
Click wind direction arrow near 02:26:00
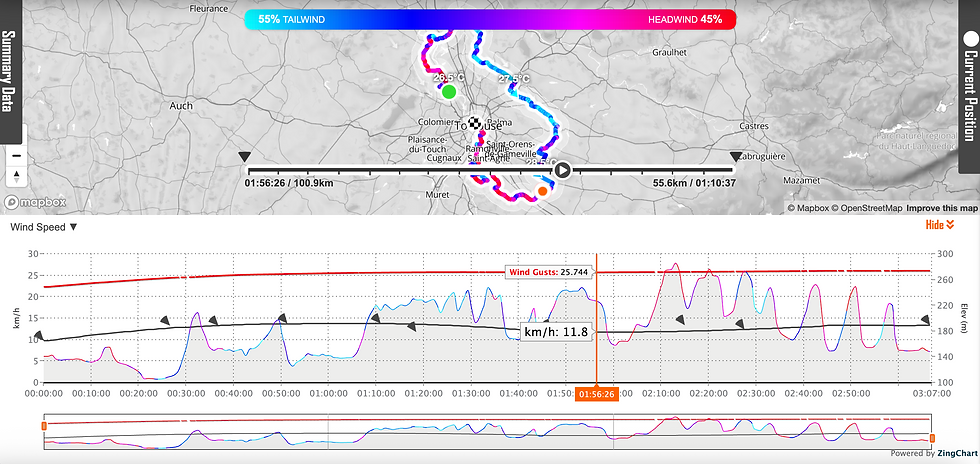pyautogui.click(x=739, y=324)
